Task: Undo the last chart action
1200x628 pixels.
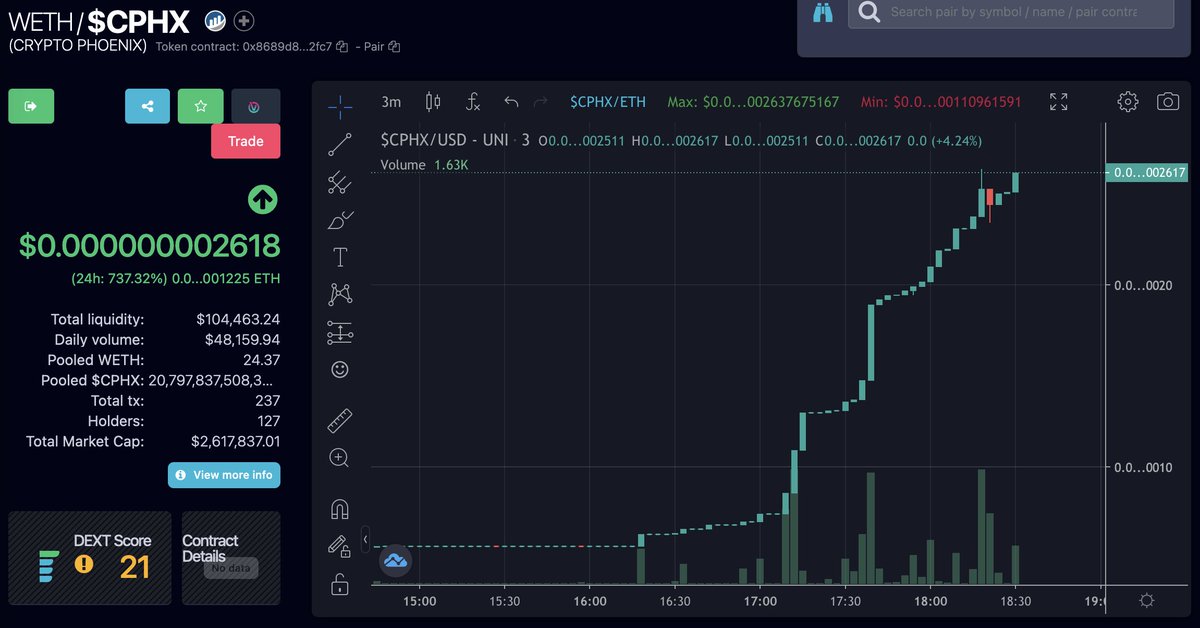Action: click(x=511, y=101)
